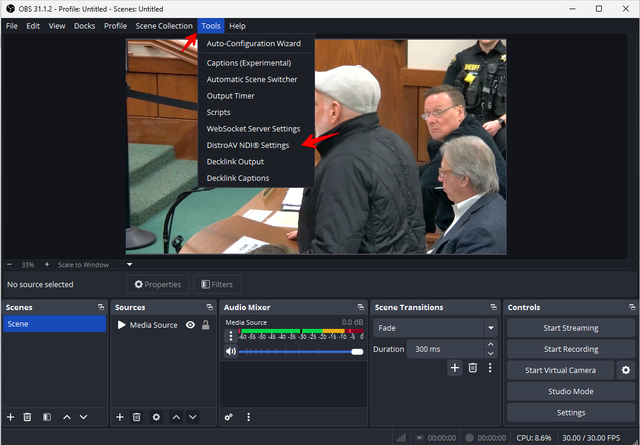Screen dimensions: 640x445
Task: Open the Docks menu
Action: coord(84,26)
